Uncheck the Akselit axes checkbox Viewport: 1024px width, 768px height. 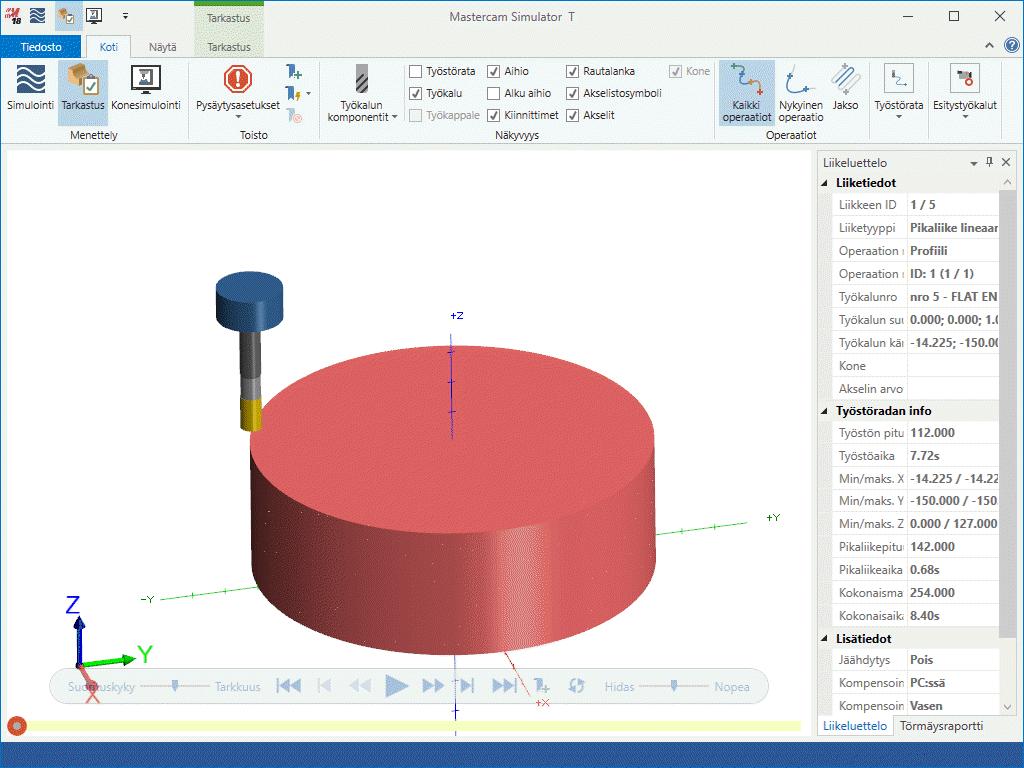pos(573,116)
